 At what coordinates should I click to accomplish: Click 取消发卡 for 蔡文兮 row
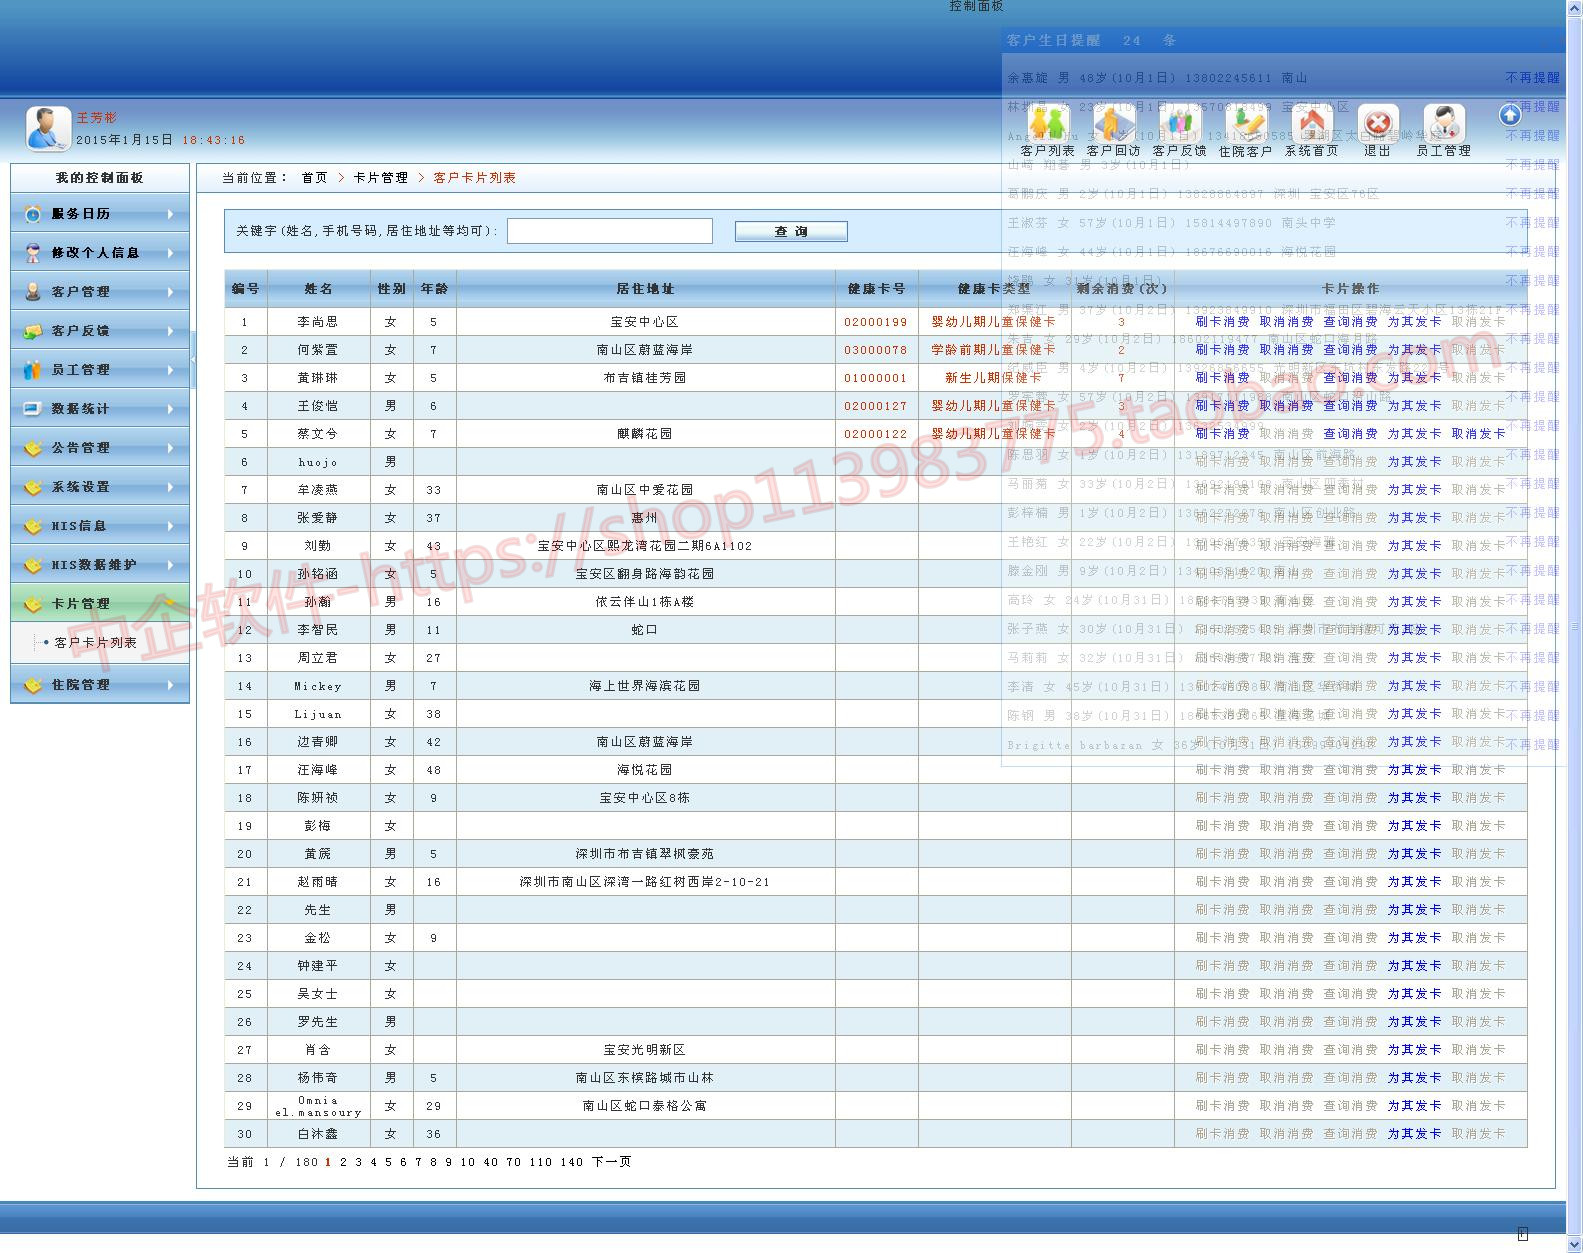coord(1479,434)
